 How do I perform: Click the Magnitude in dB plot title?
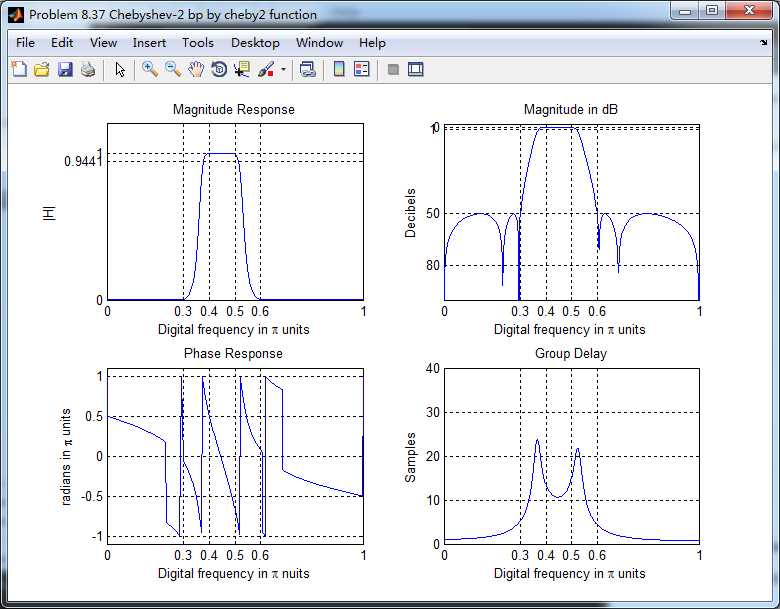571,109
